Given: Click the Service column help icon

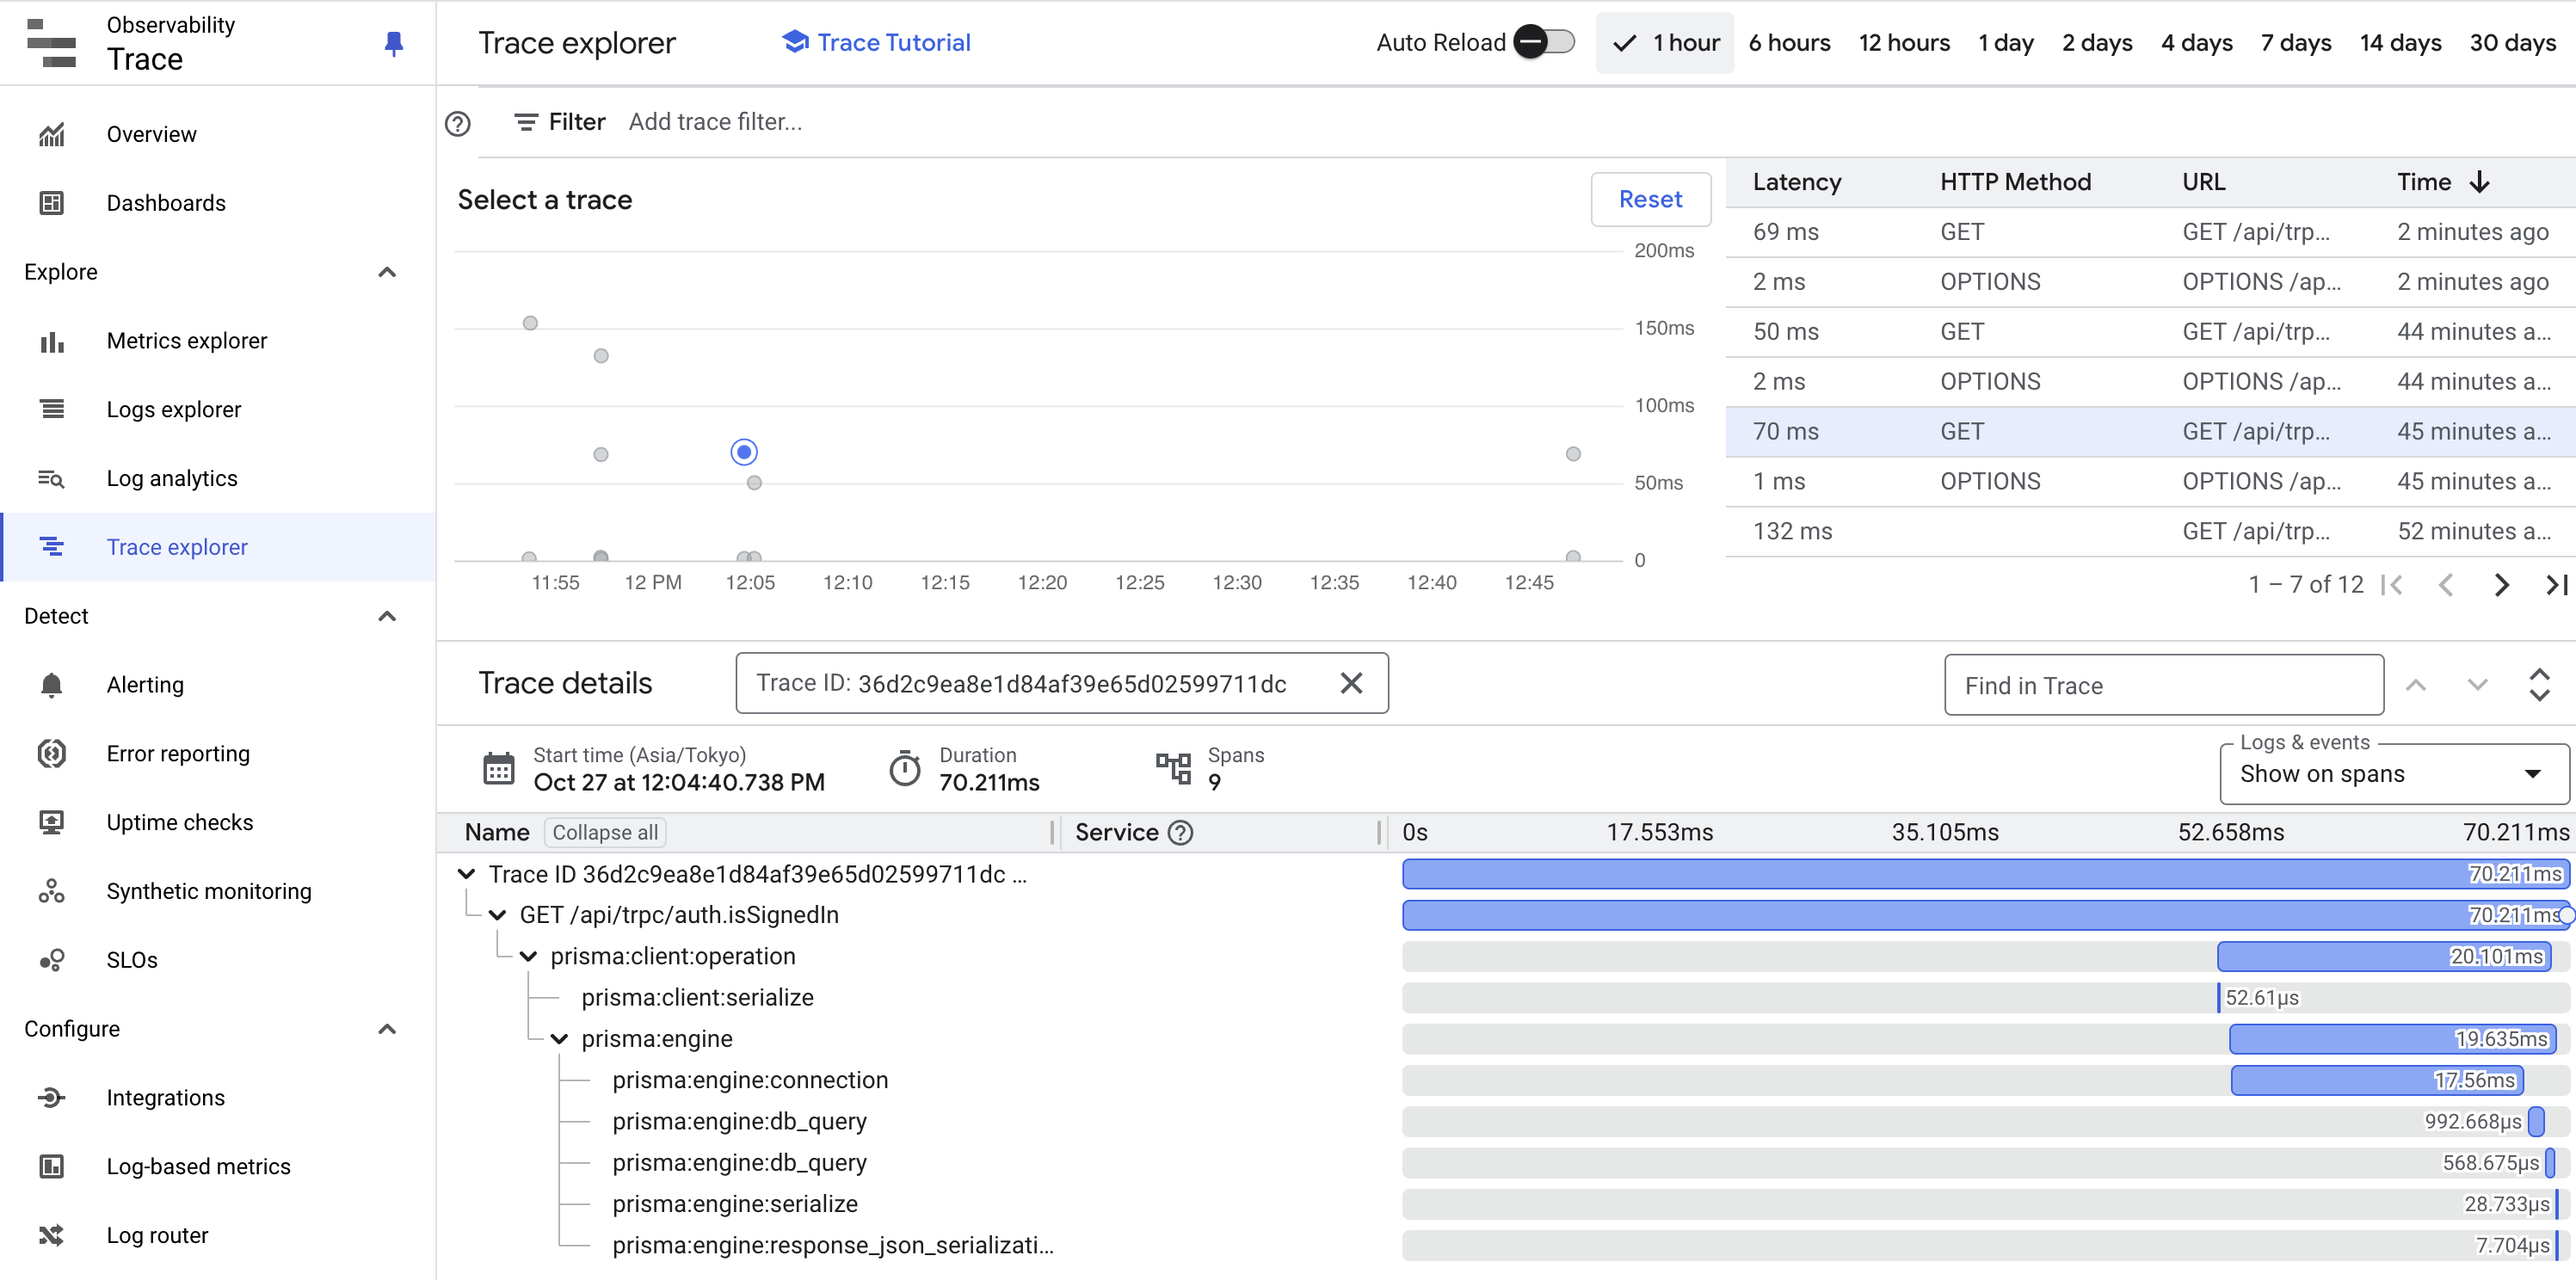Looking at the screenshot, I should [1180, 832].
